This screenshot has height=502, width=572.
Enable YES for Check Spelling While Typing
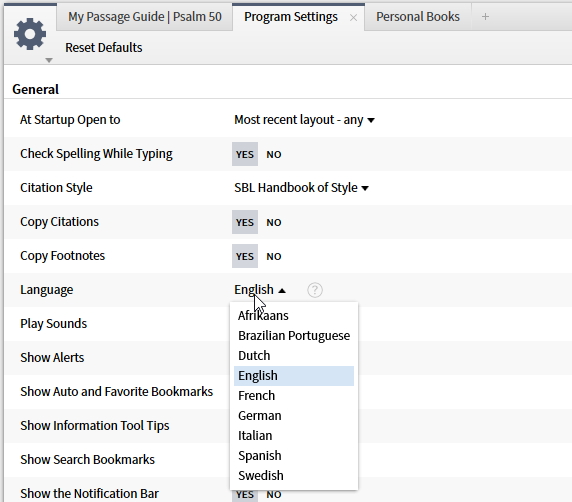click(x=245, y=154)
